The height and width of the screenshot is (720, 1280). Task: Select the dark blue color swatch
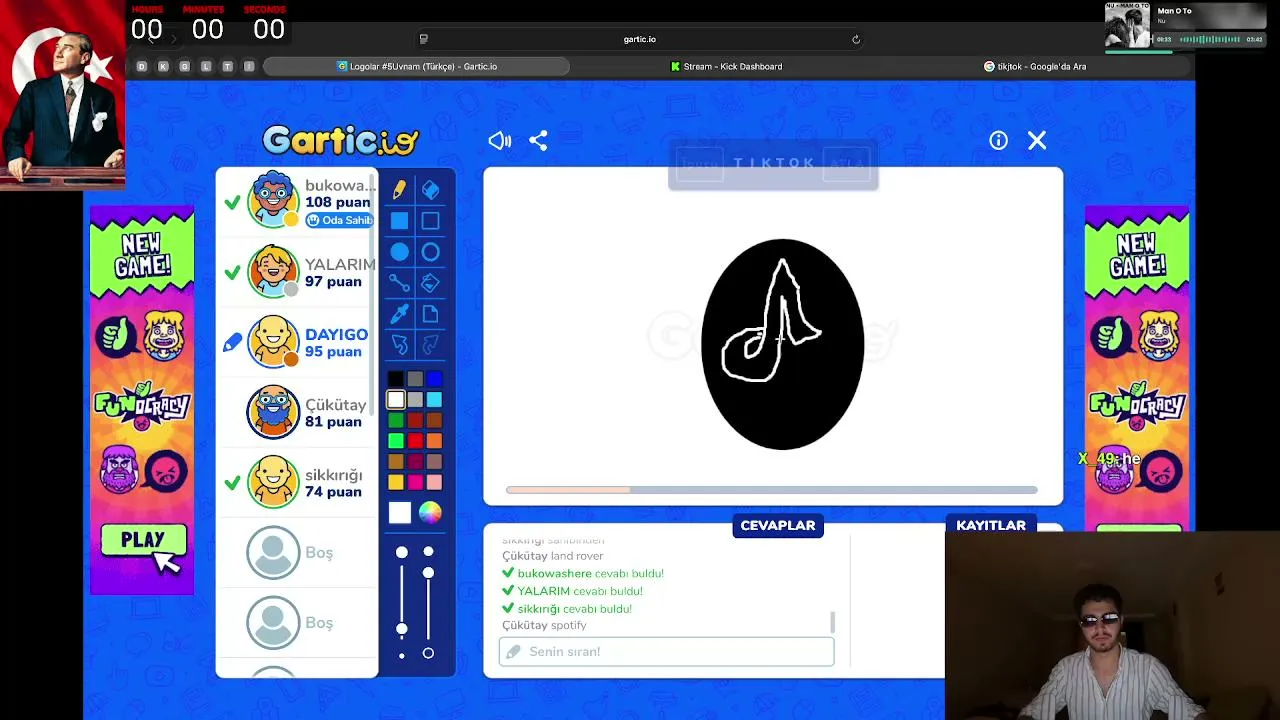pyautogui.click(x=434, y=379)
